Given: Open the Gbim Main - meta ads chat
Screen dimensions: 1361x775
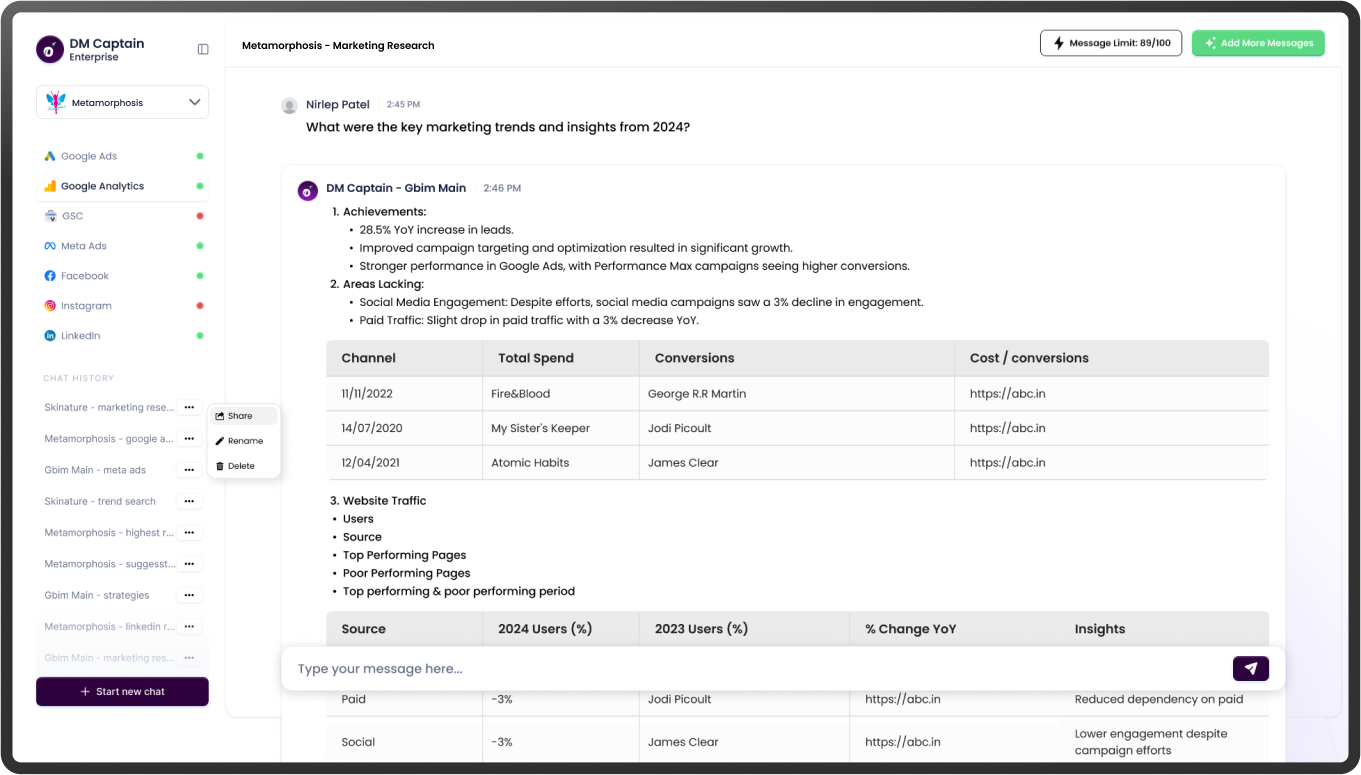Looking at the screenshot, I should click(x=95, y=470).
